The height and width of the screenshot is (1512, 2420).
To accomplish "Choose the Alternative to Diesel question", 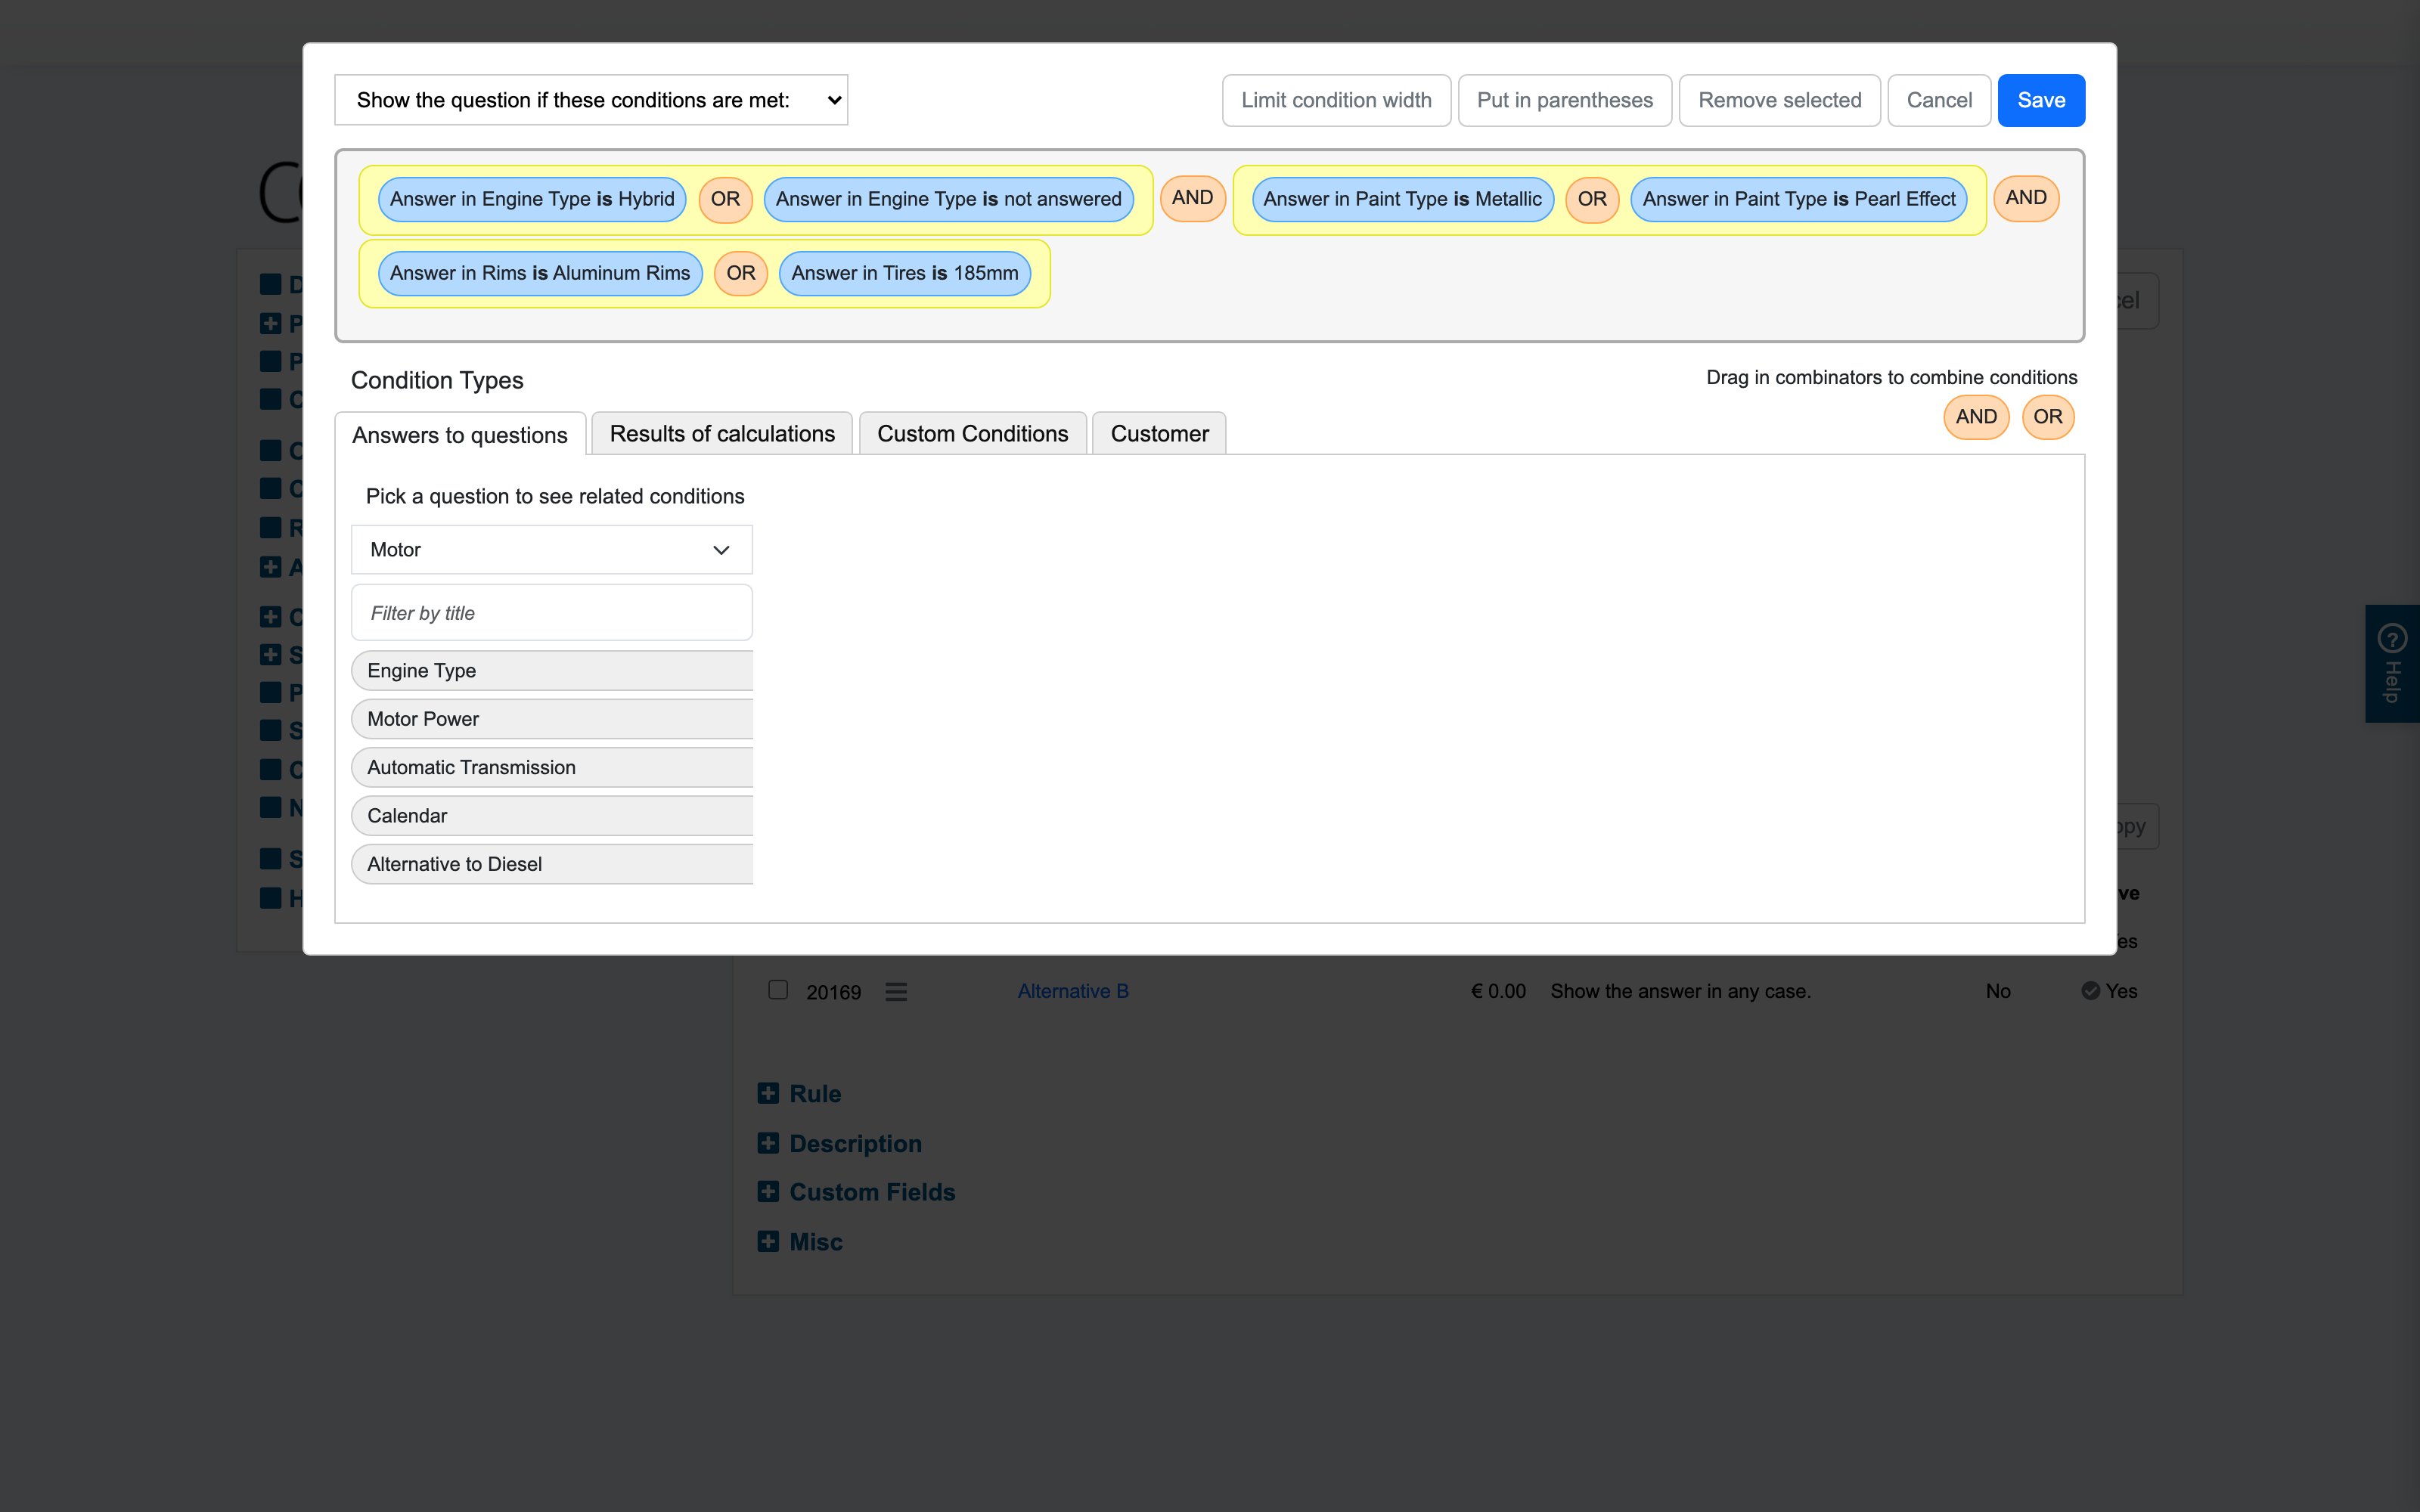I will 552,864.
